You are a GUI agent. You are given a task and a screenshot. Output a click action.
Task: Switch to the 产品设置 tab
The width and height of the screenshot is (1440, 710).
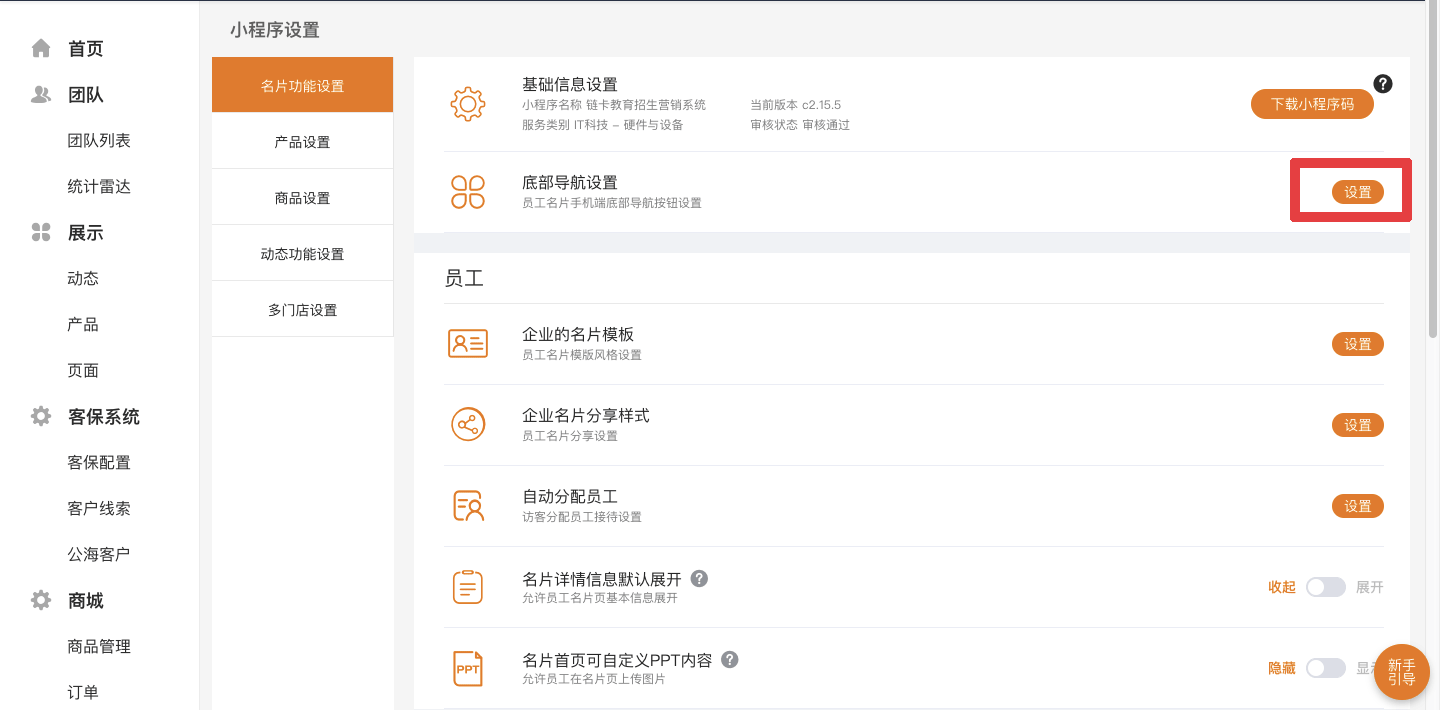[302, 142]
